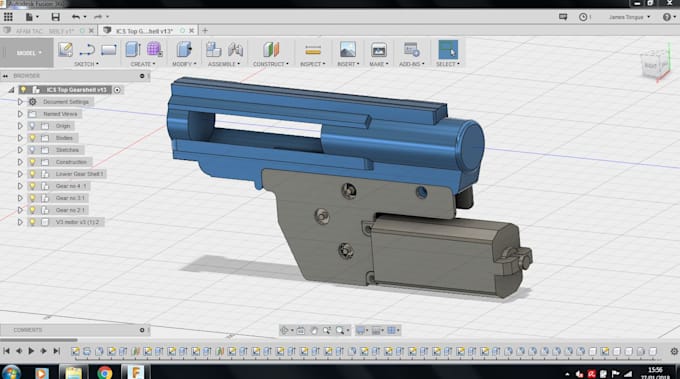
Task: Hide the Lower Gear Shell component
Action: pos(32,174)
